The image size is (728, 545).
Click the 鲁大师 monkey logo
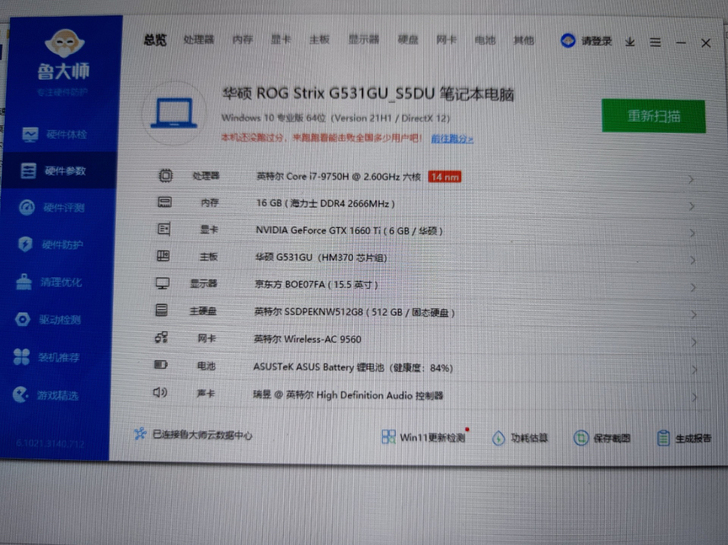click(65, 45)
